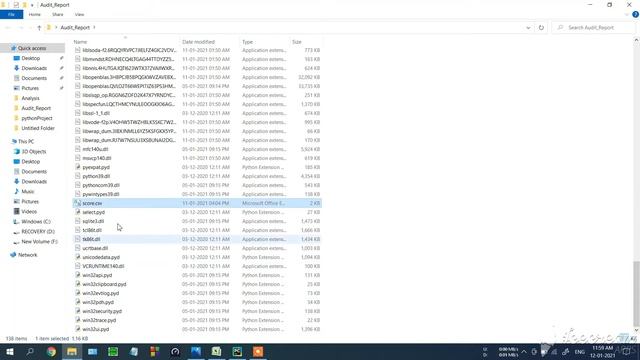640x360 pixels.
Task: Open PyCharm icon on taskbar
Action: 237,352
